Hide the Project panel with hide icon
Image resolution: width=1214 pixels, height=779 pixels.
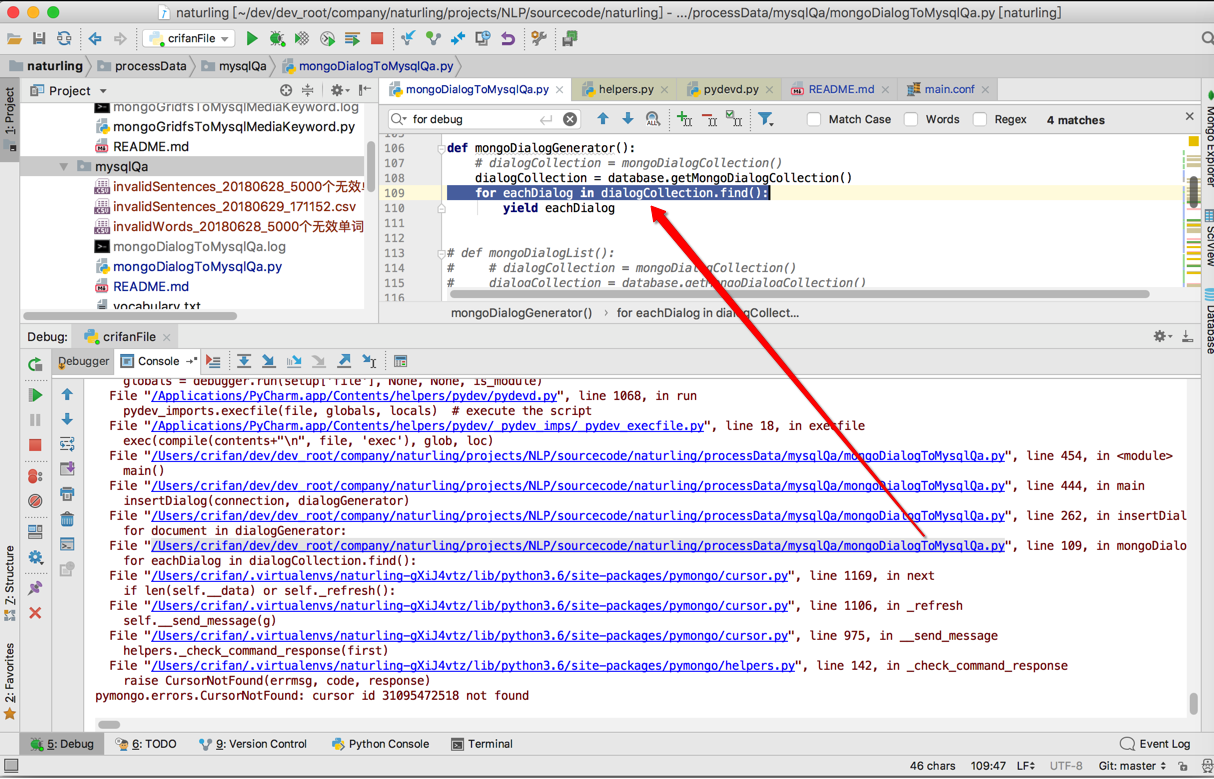(x=365, y=90)
